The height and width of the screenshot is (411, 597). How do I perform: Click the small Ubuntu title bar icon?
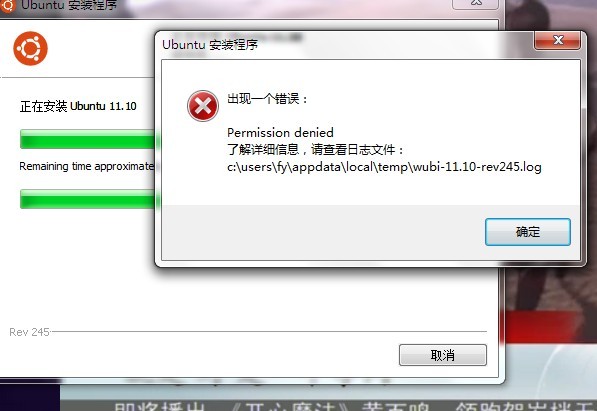8,5
